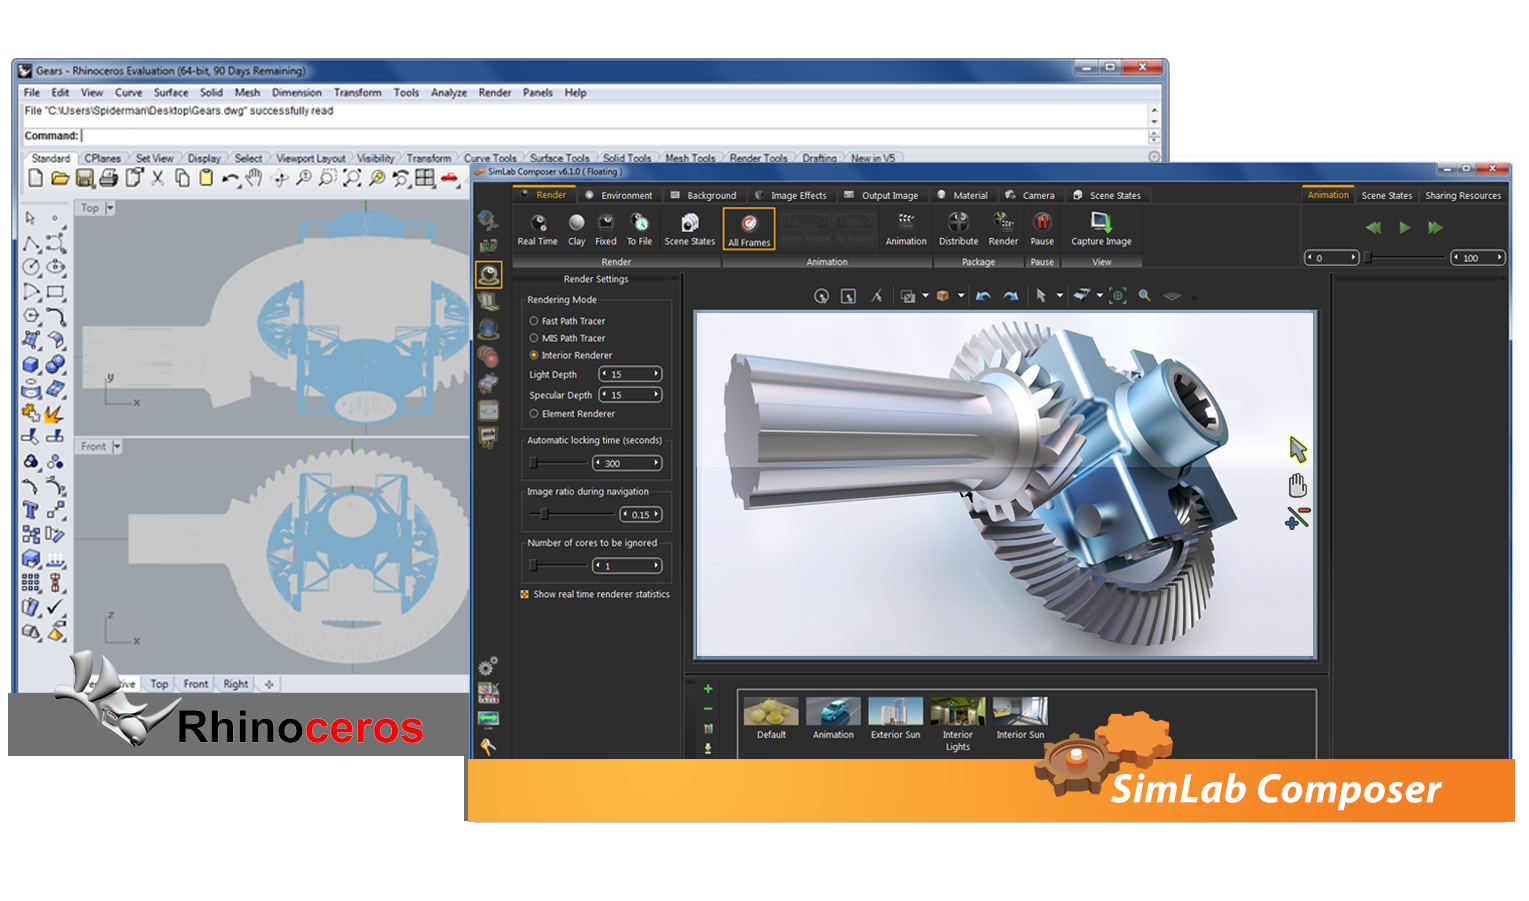Screen dimensions: 1529x901
Task: Activate the To File render icon
Action: pos(639,228)
